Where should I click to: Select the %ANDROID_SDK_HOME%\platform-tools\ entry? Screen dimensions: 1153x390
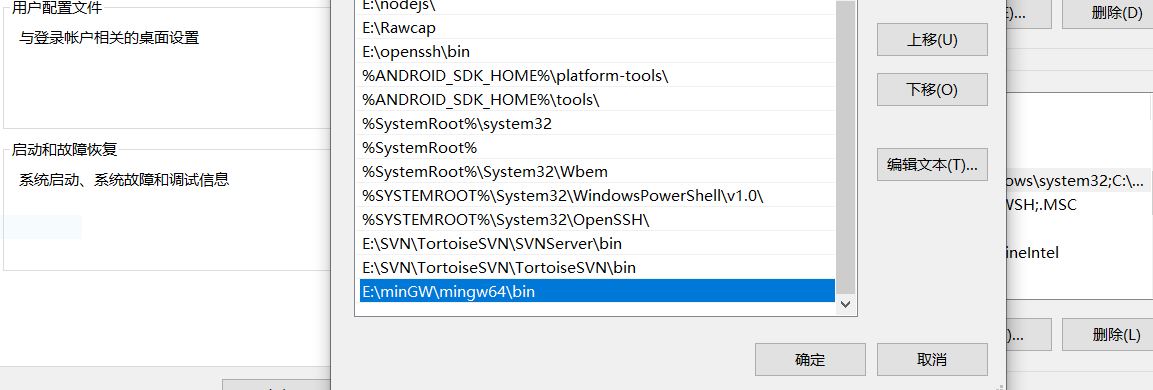[x=597, y=76]
